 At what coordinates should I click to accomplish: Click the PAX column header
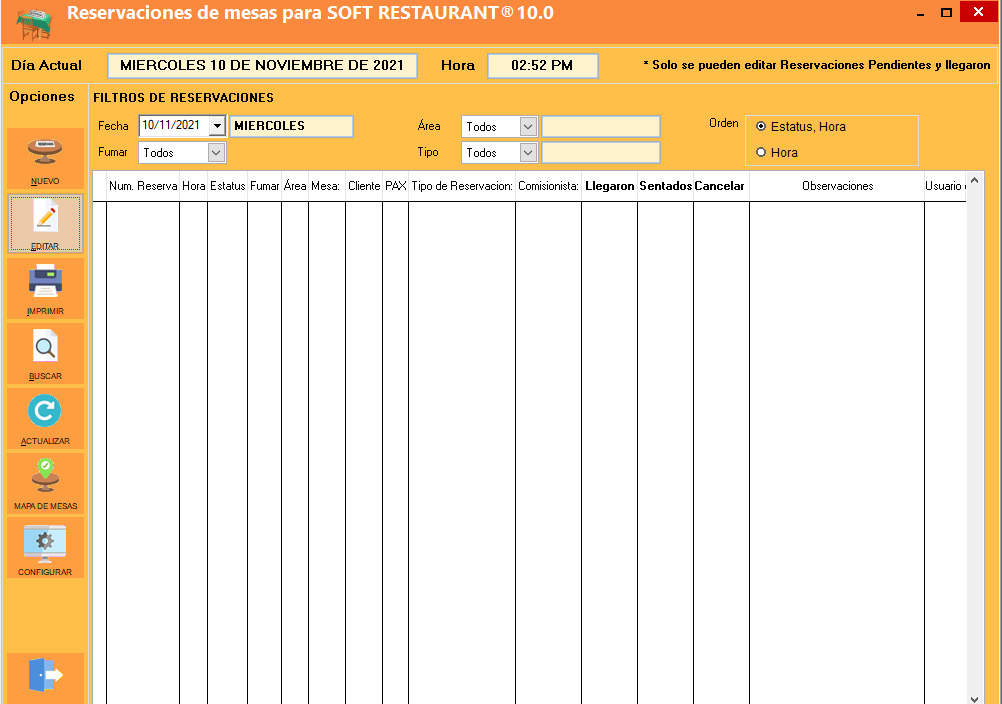pos(396,186)
